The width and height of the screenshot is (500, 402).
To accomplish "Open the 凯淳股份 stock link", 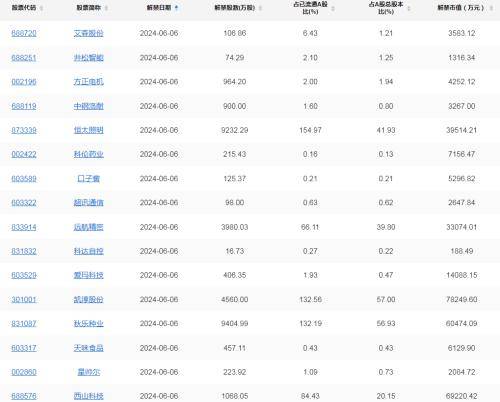I will (x=88, y=299).
